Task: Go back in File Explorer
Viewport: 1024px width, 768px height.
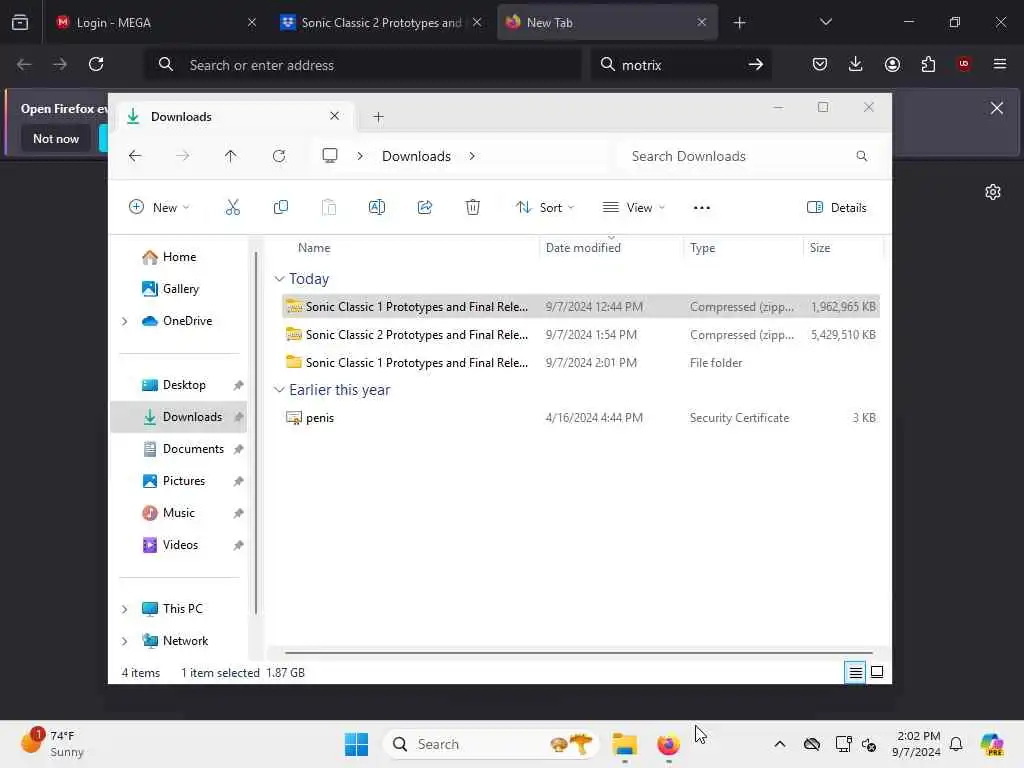Action: tap(135, 156)
